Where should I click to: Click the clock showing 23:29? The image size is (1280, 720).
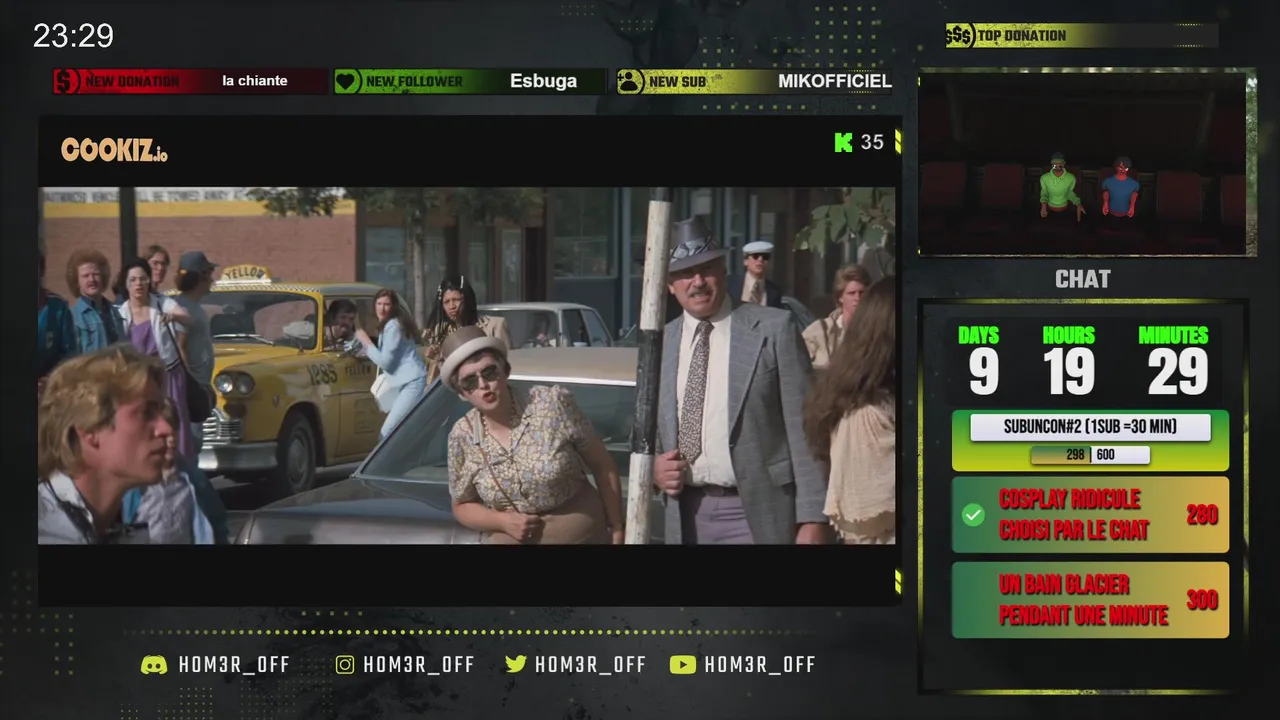coord(74,36)
